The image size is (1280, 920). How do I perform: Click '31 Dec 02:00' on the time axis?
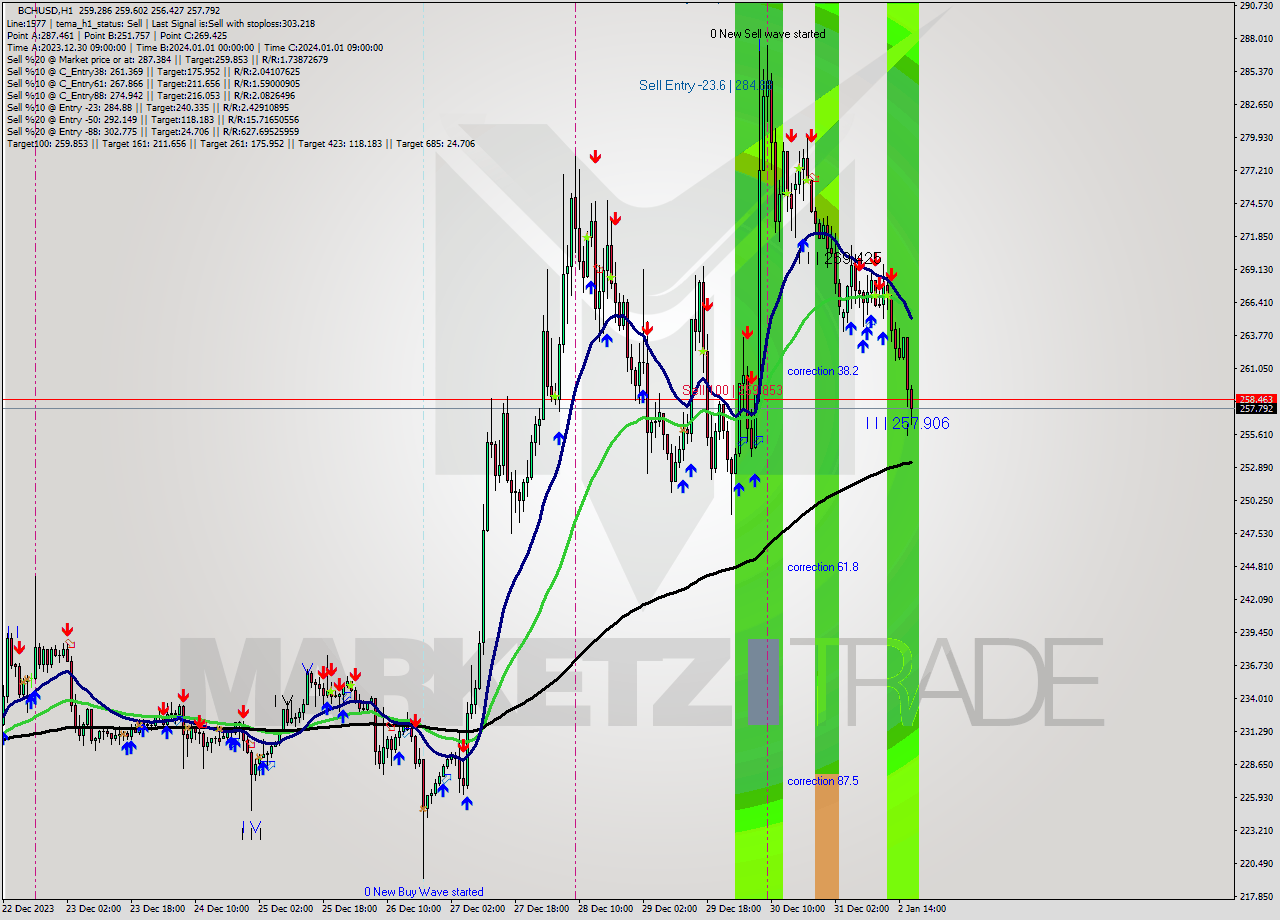click(x=864, y=909)
